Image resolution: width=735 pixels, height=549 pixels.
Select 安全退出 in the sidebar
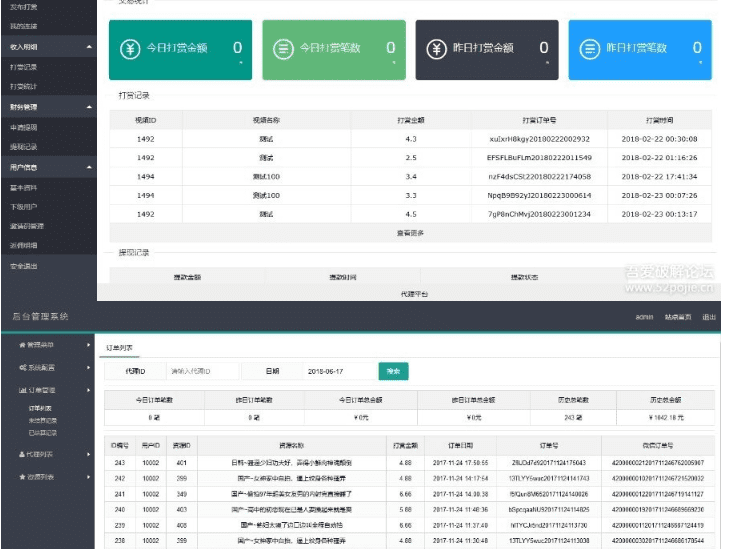point(23,266)
